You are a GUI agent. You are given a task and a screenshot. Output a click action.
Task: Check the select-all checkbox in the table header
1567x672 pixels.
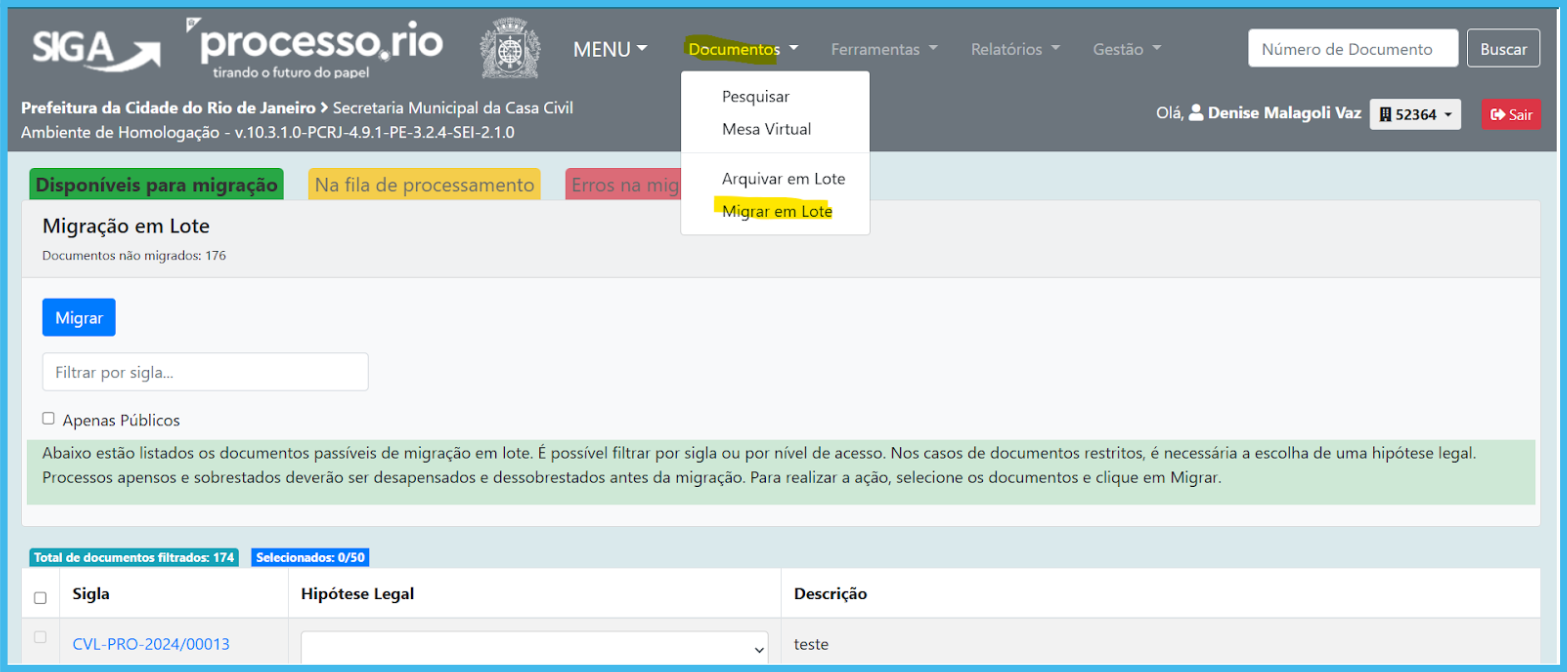click(x=40, y=598)
